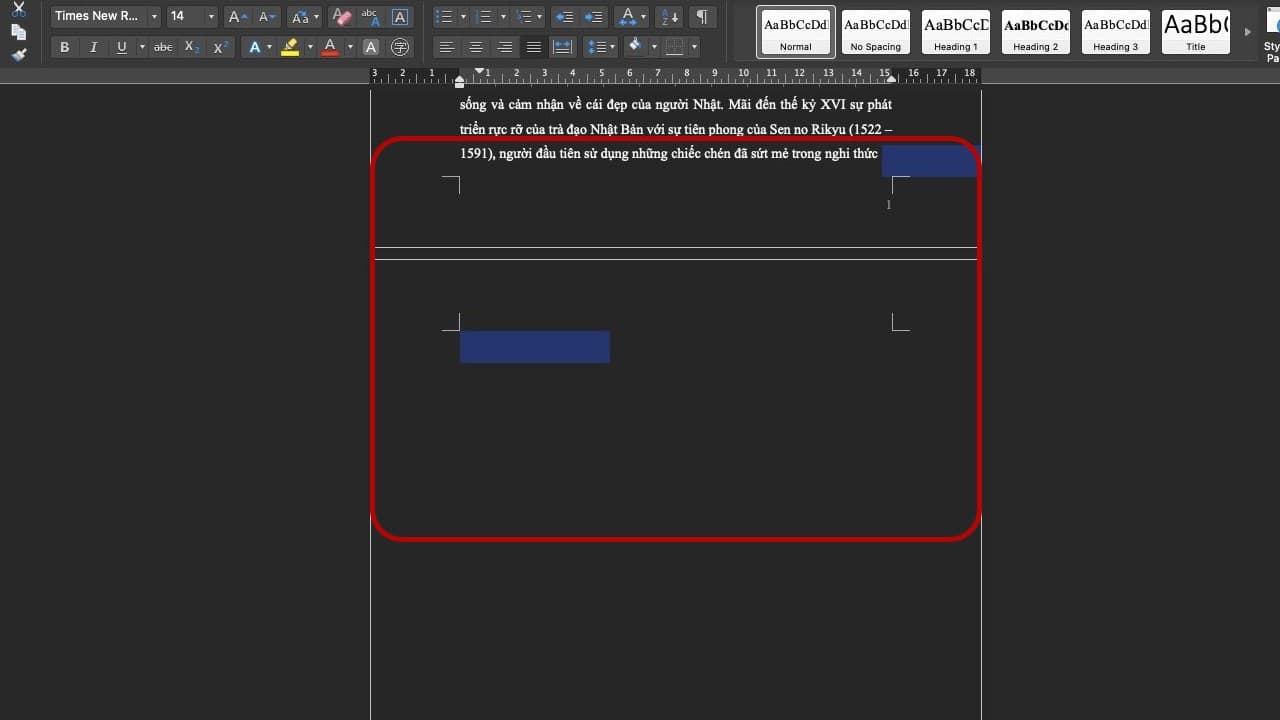The height and width of the screenshot is (720, 1280).
Task: Apply the Heading 2 style
Action: (x=1036, y=32)
